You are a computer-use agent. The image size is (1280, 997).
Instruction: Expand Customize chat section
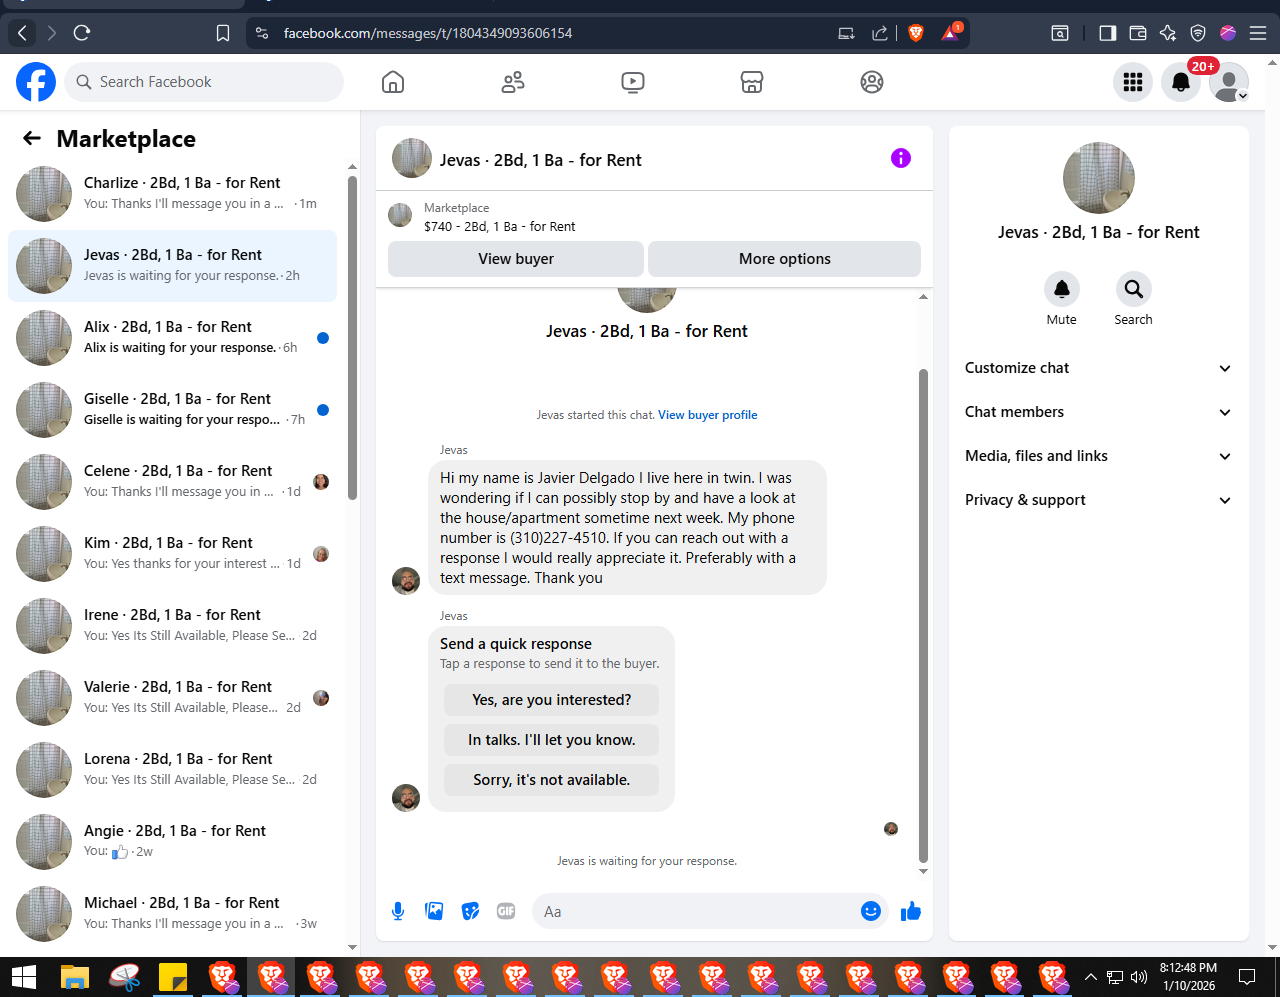1098,368
